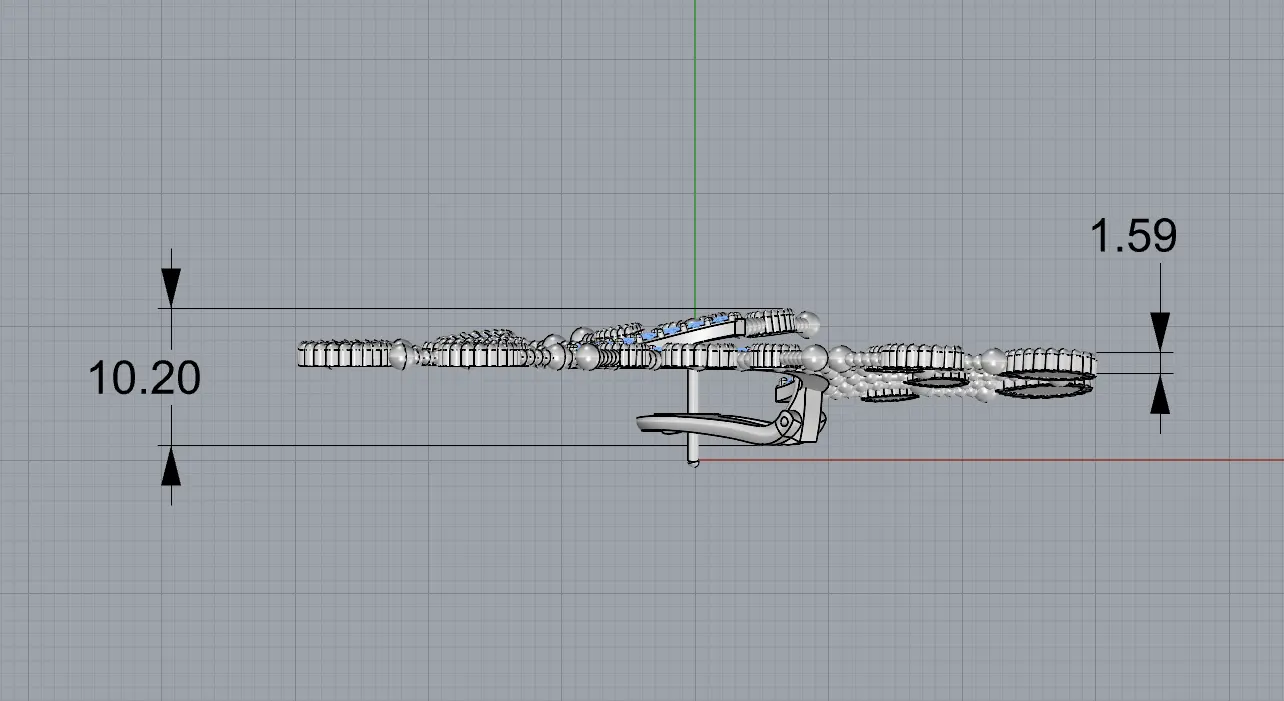Select the large sphere bead left of the far-right bezel
The height and width of the screenshot is (701, 1284).
pyautogui.click(x=992, y=361)
